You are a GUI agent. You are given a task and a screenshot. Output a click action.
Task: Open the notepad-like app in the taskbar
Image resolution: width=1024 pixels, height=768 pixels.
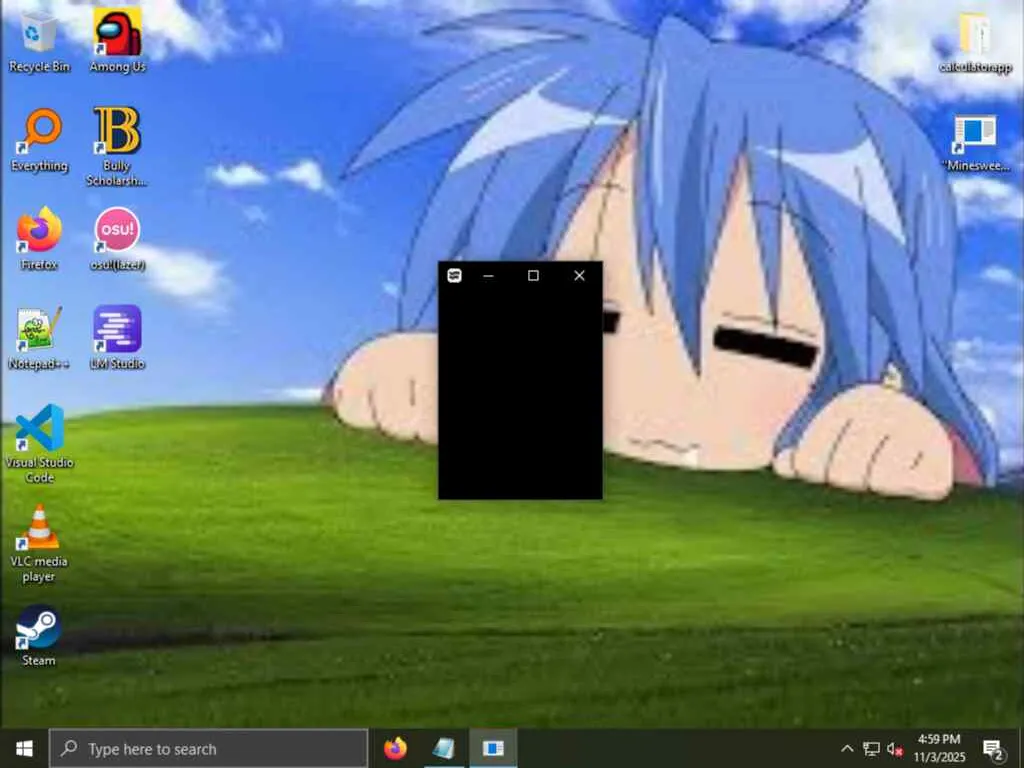444,748
